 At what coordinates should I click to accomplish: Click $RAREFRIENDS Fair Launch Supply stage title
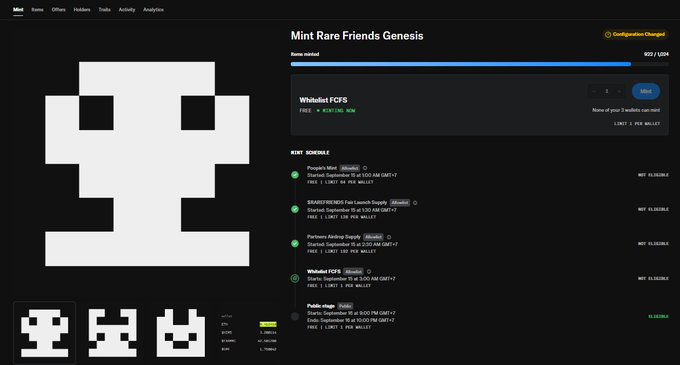(x=347, y=202)
